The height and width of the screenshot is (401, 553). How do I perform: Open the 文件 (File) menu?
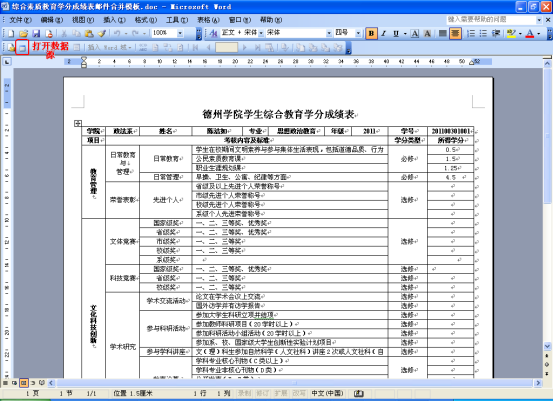click(x=20, y=20)
